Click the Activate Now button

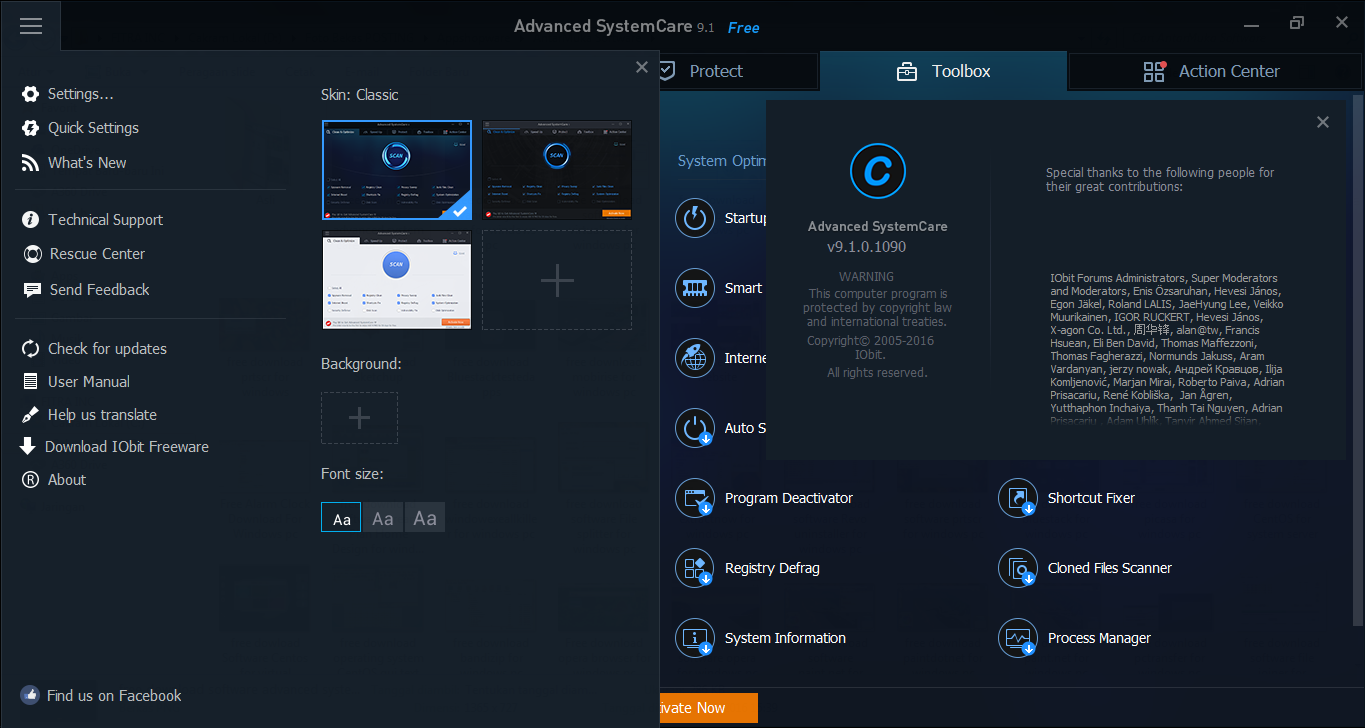pos(708,707)
